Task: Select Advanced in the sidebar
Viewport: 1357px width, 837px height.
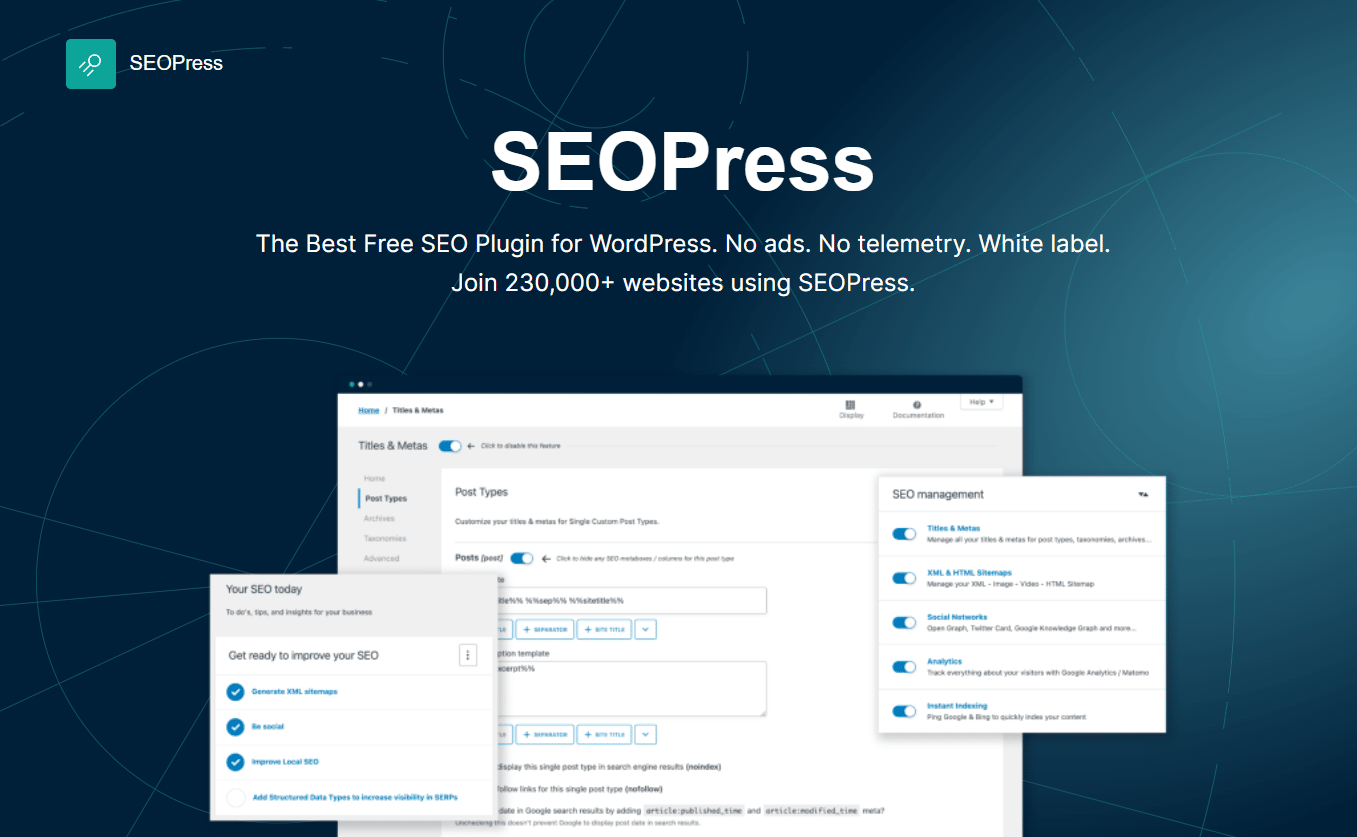Action: tap(381, 558)
